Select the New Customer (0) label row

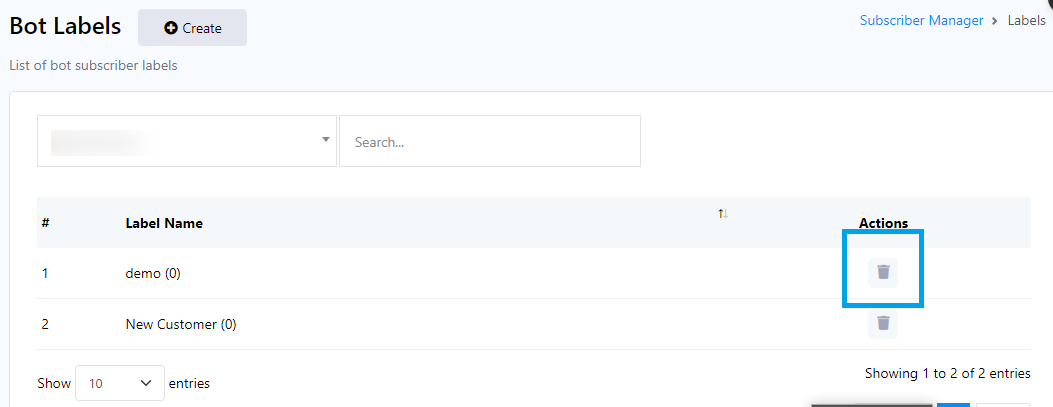pos(181,324)
